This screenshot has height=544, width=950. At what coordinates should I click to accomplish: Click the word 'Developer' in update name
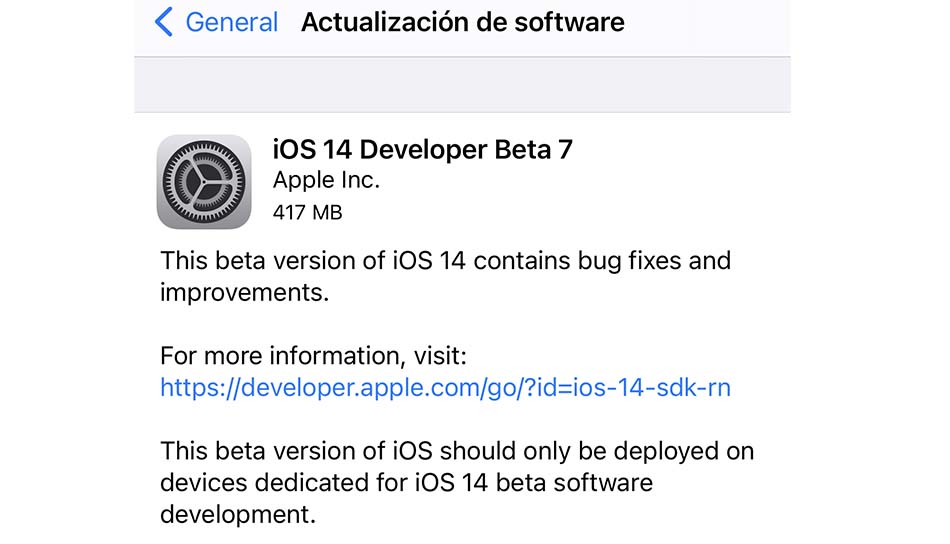click(x=424, y=150)
